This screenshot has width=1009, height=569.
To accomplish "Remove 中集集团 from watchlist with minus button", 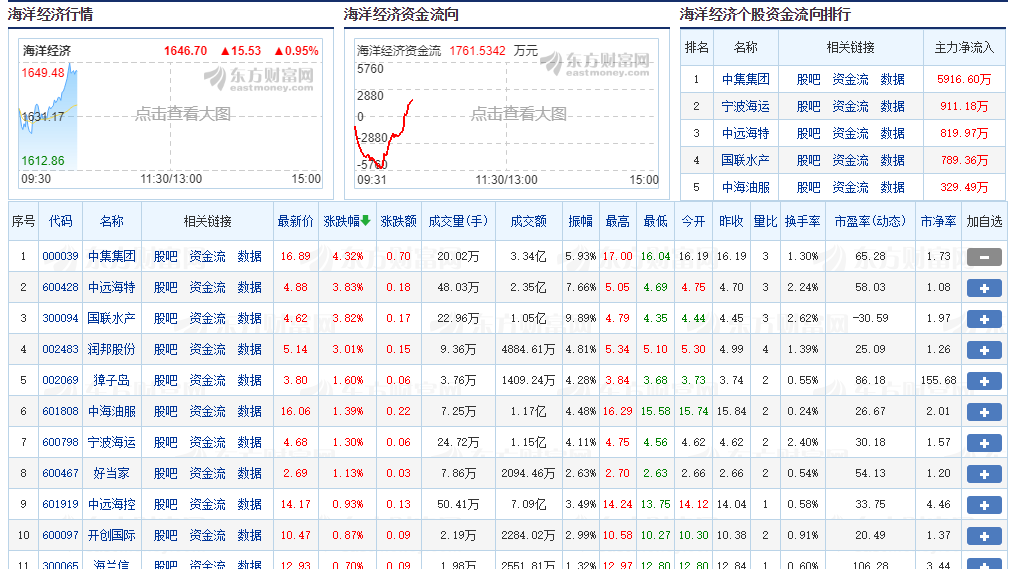I will click(984, 257).
